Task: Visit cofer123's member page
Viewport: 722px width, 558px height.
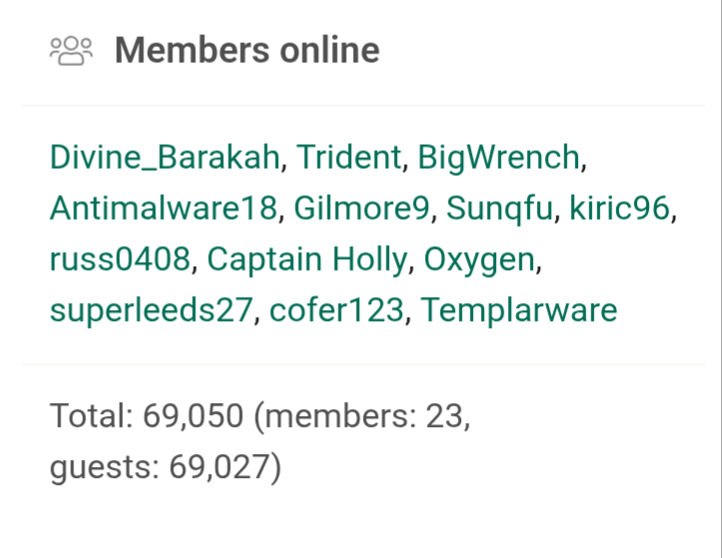Action: 338,311
